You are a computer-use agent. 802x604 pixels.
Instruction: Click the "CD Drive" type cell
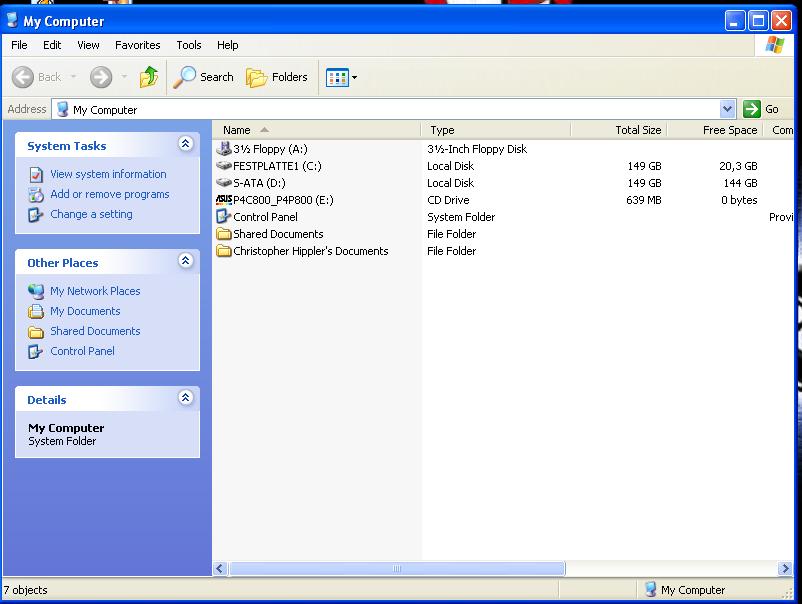click(x=448, y=200)
